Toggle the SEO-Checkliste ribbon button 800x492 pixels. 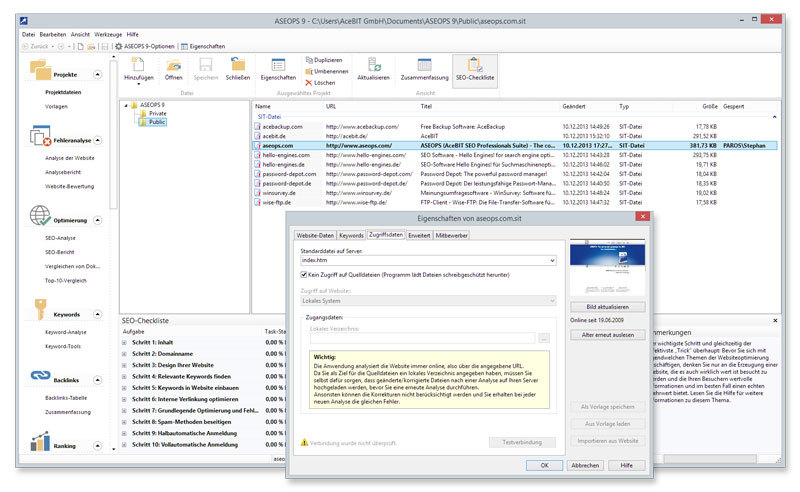[474, 70]
